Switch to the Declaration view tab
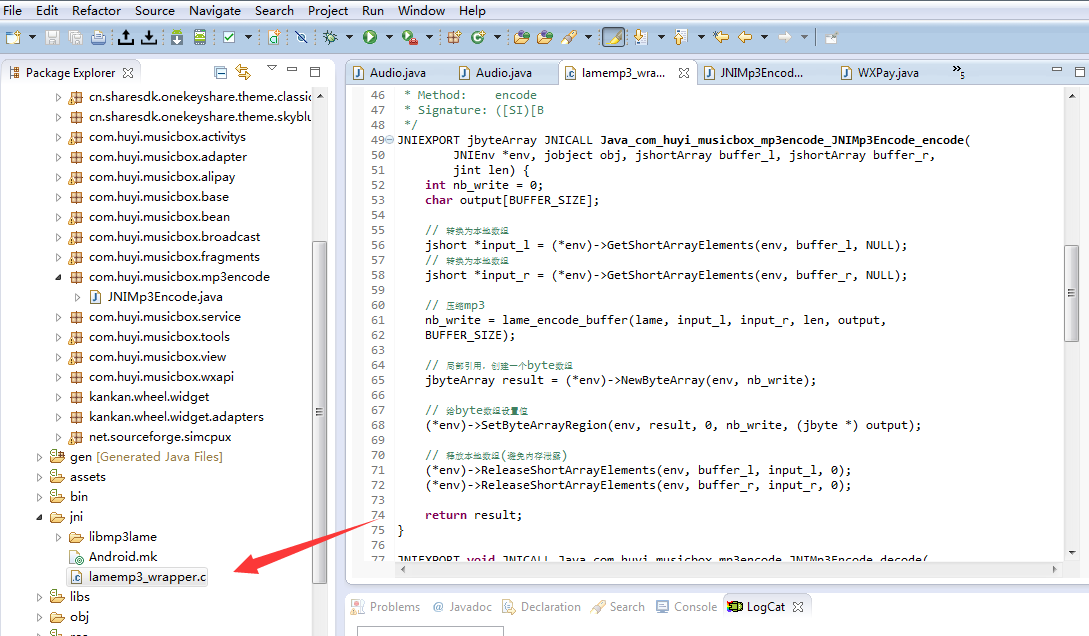Screen dimensions: 1089x636 point(542,607)
